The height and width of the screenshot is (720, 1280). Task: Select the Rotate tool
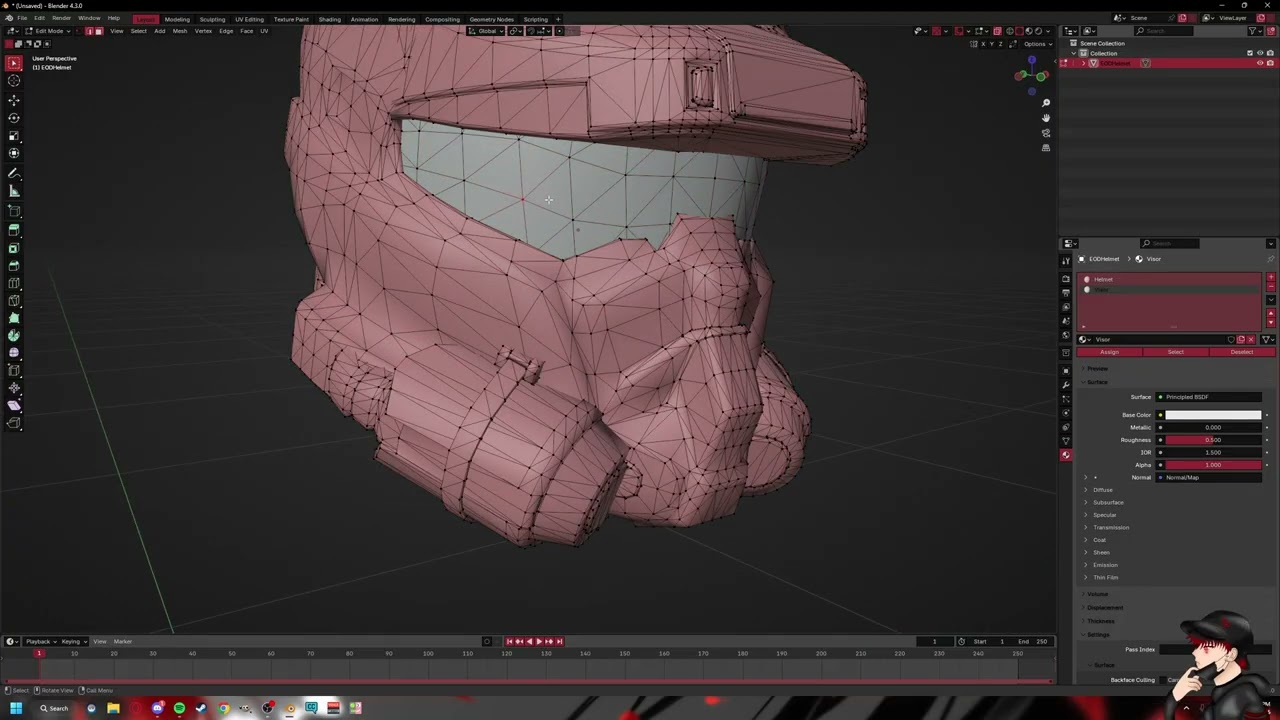click(14, 118)
